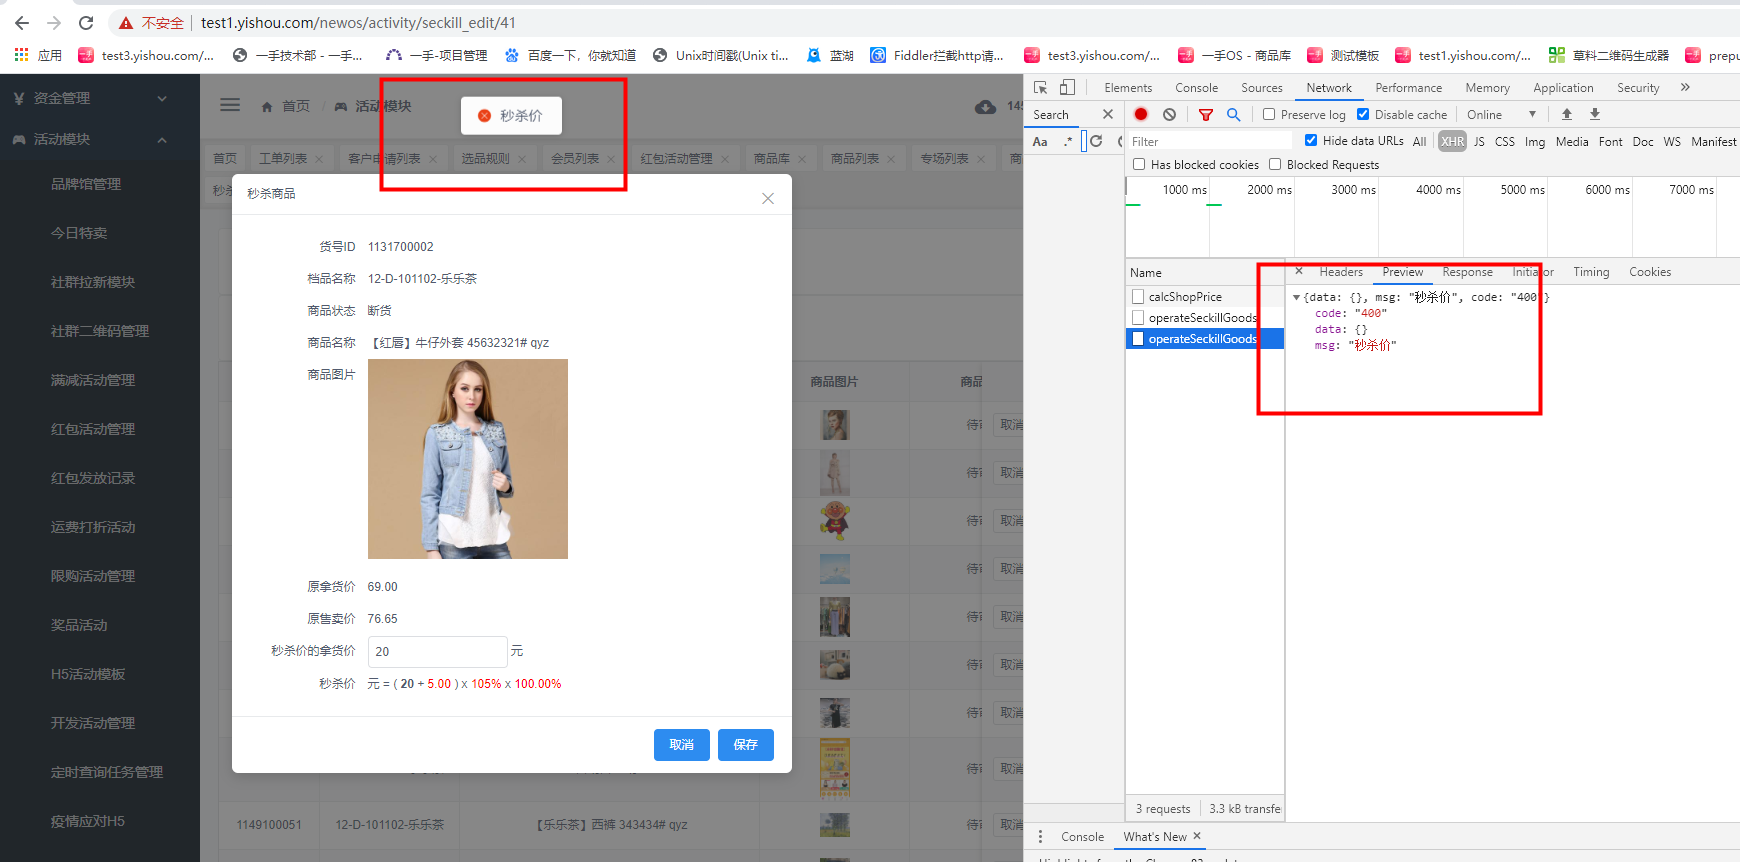Close the 工单列表 page tab

coord(319,159)
